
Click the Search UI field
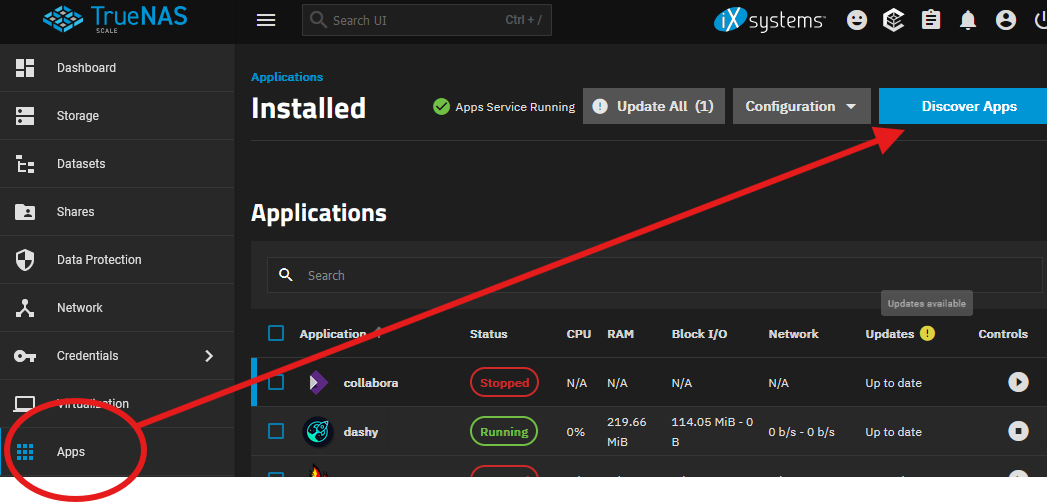pyautogui.click(x=427, y=20)
